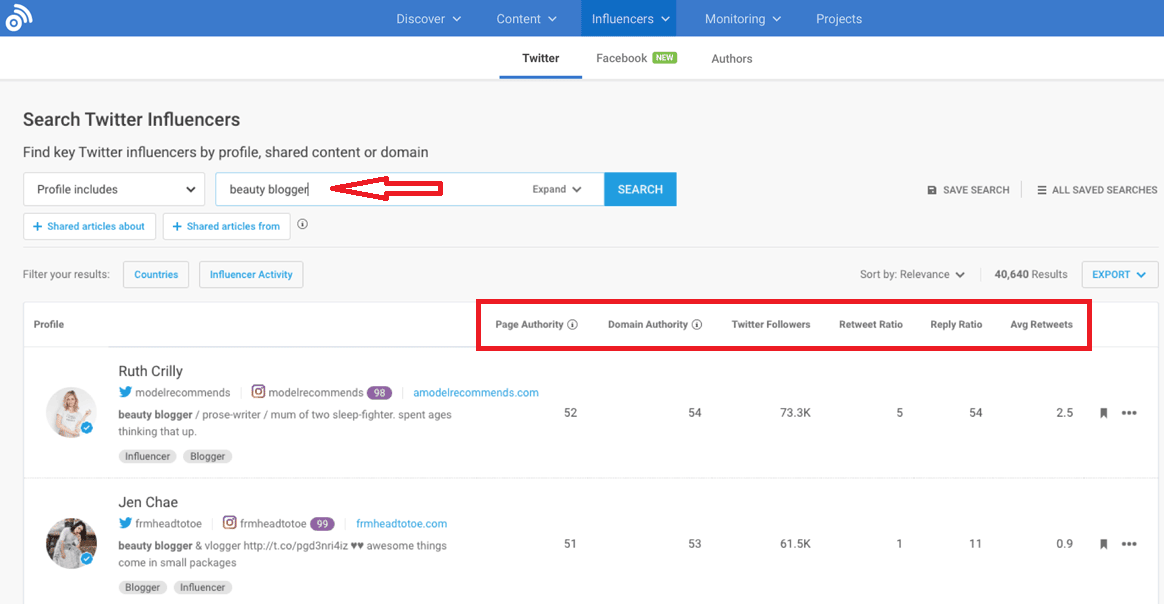Click Twitter followers value 61.5K

click(795, 544)
